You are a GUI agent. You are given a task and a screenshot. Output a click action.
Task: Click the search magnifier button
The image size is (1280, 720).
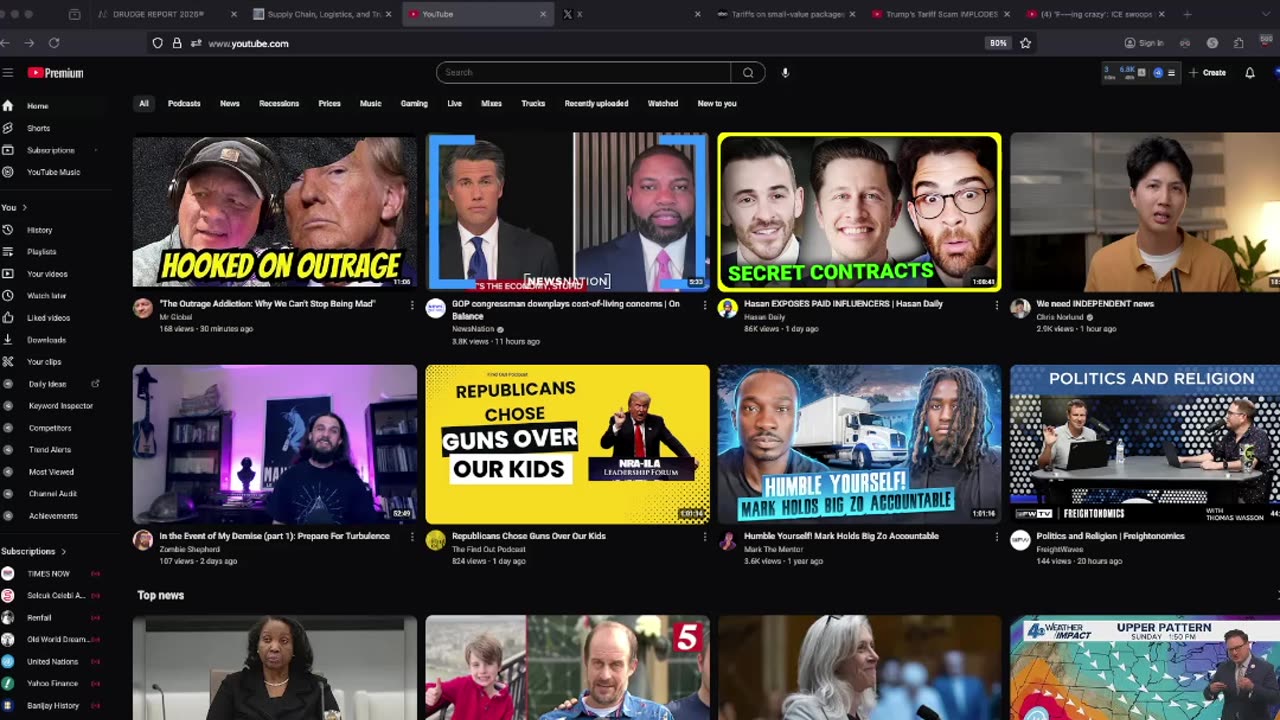748,72
